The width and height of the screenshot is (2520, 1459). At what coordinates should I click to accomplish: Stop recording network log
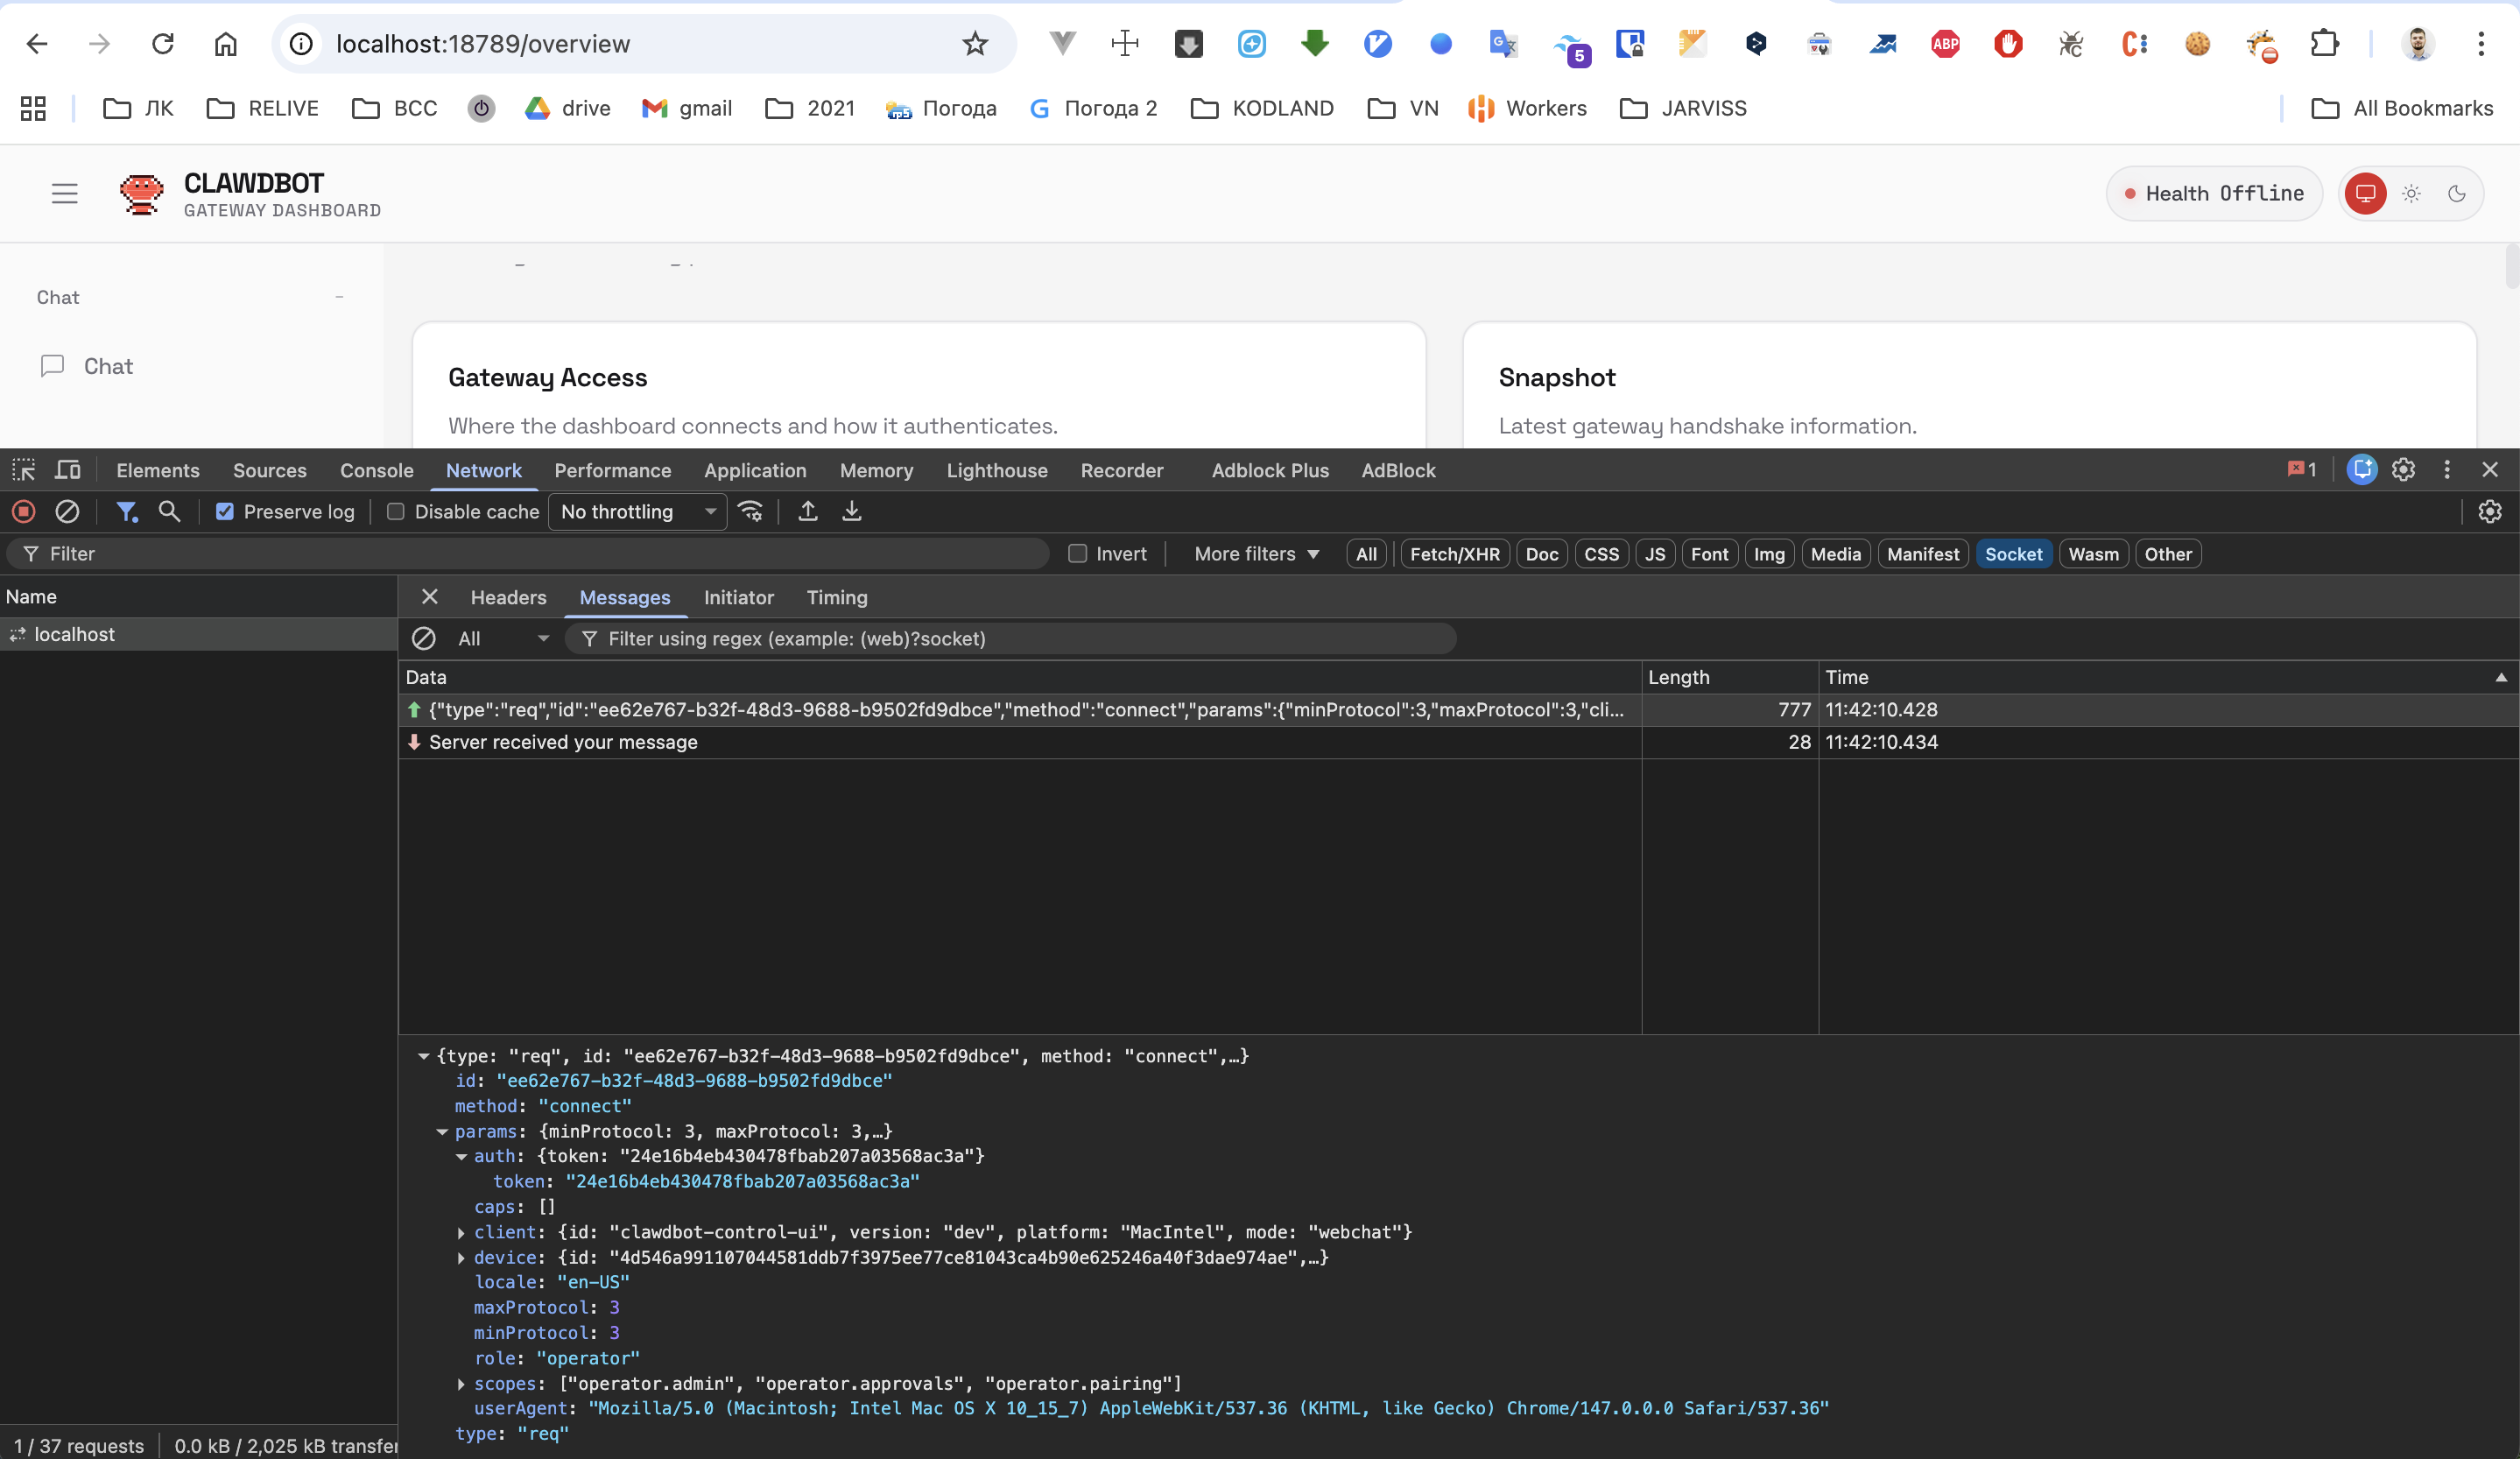pos(24,512)
